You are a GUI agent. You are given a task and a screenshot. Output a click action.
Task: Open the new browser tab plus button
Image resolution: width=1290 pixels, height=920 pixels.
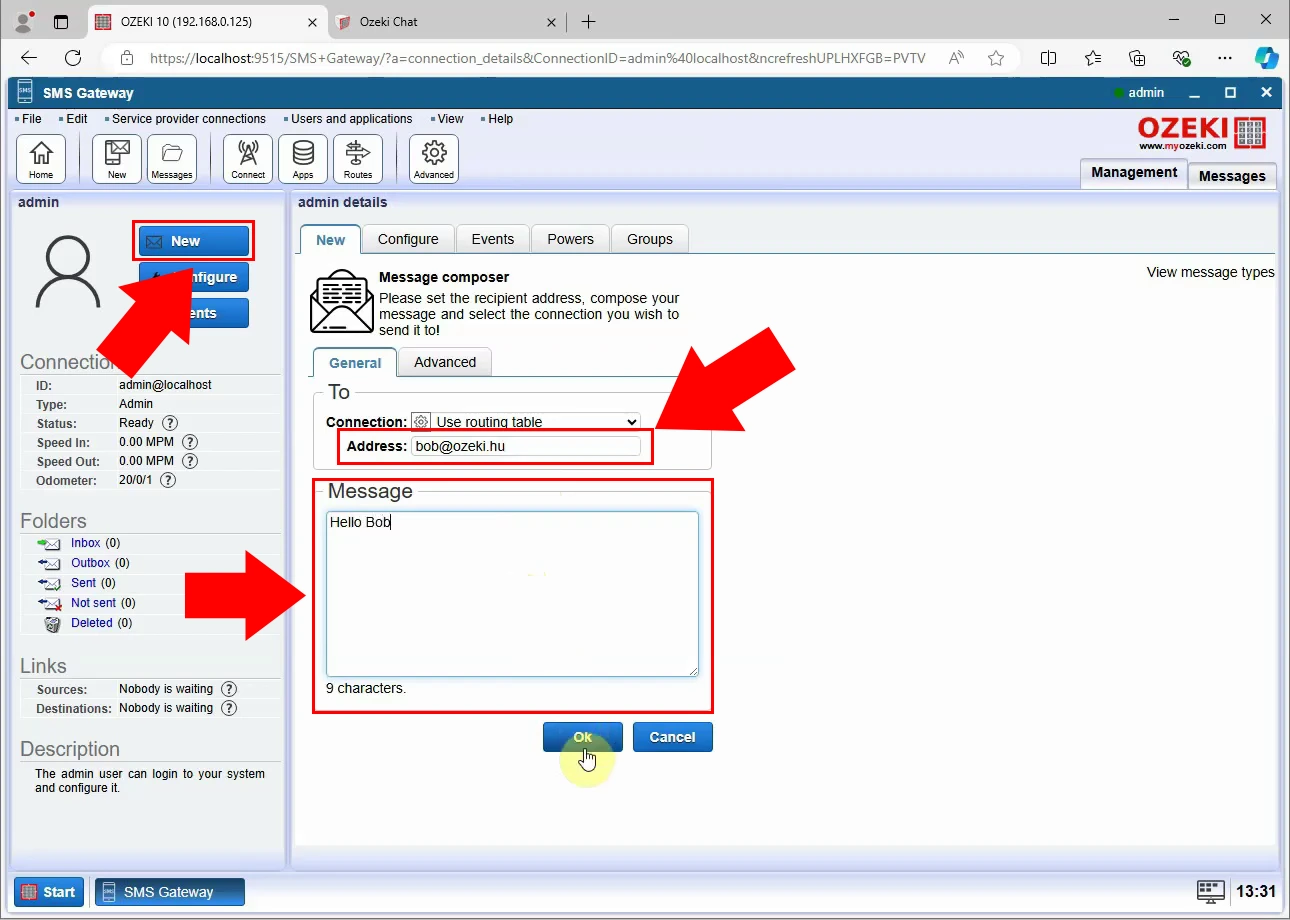point(589,21)
